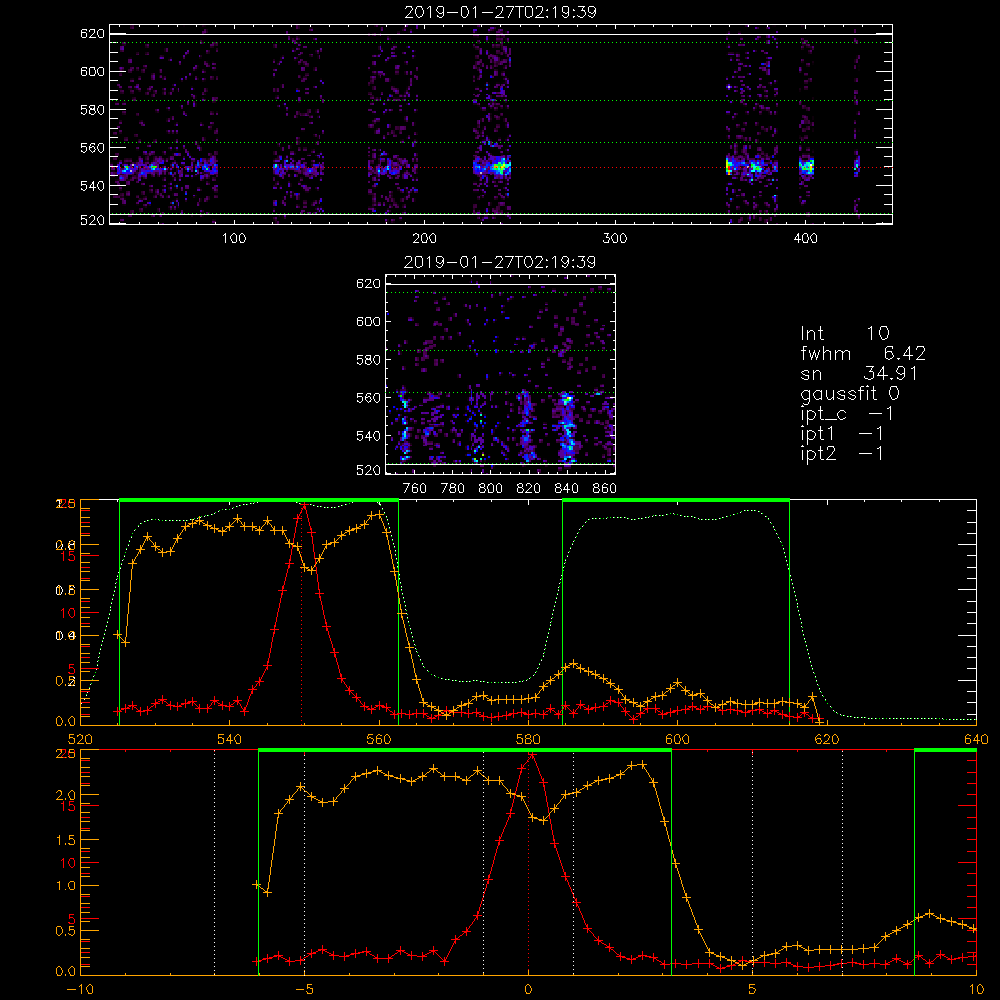Viewport: 1000px width, 1000px height.
Task: Click the red peak at 550 in profile plot
Action: coord(304,505)
